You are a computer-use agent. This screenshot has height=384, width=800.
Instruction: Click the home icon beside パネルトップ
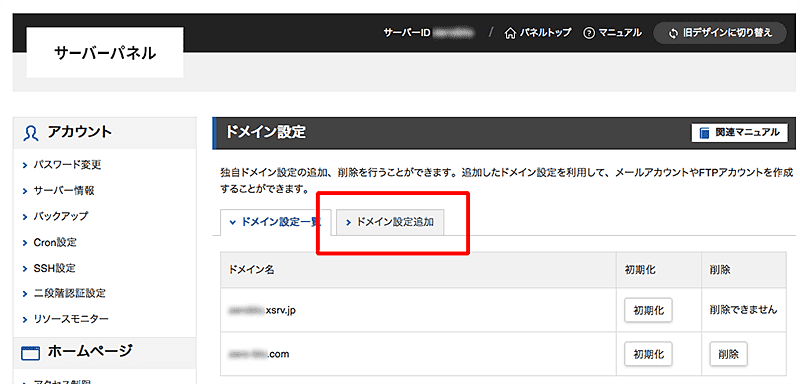coord(509,34)
